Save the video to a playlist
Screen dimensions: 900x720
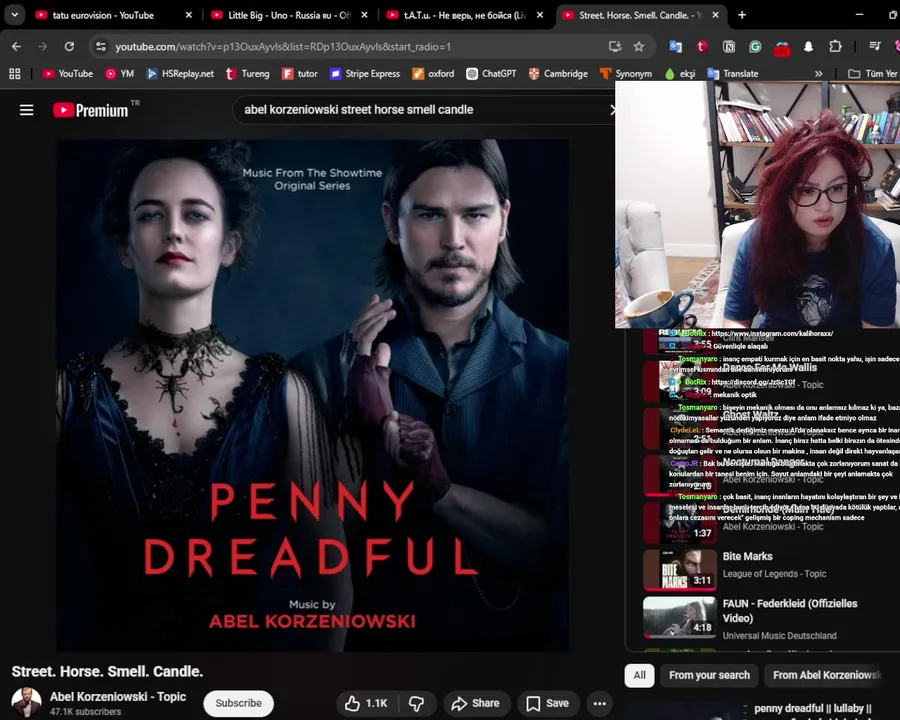tap(548, 703)
